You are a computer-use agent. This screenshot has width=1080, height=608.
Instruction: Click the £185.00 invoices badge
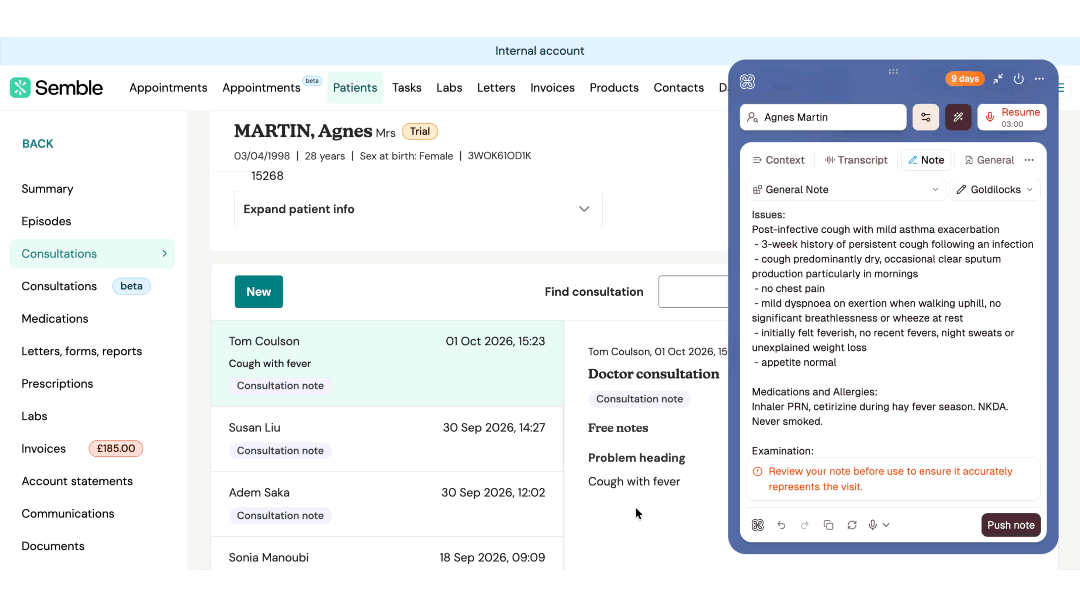pos(116,448)
